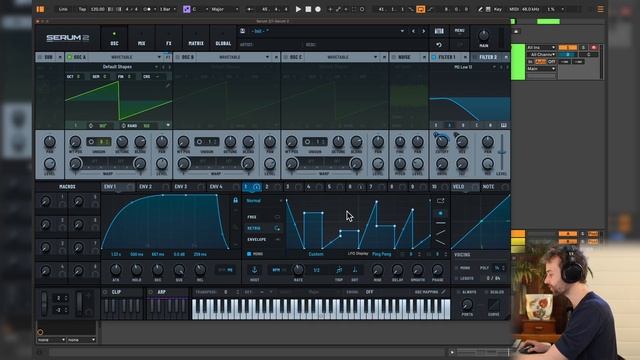Click the MAIN volume knob
The width and height of the screenshot is (640, 360).
(x=483, y=36)
